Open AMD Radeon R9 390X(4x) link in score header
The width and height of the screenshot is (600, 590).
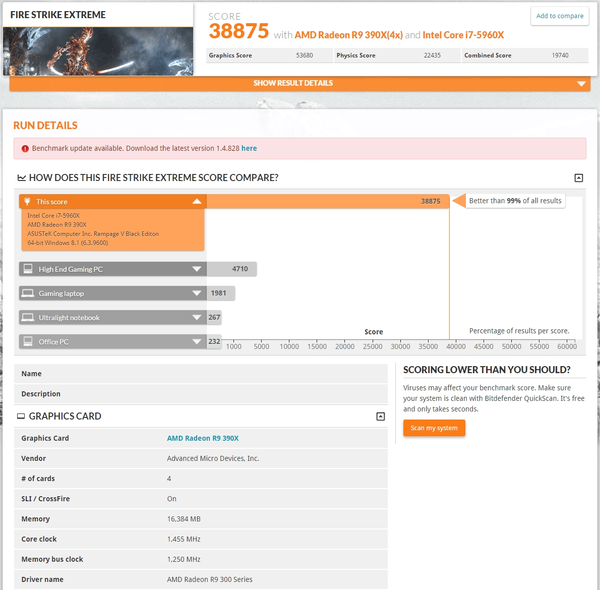coord(348,35)
